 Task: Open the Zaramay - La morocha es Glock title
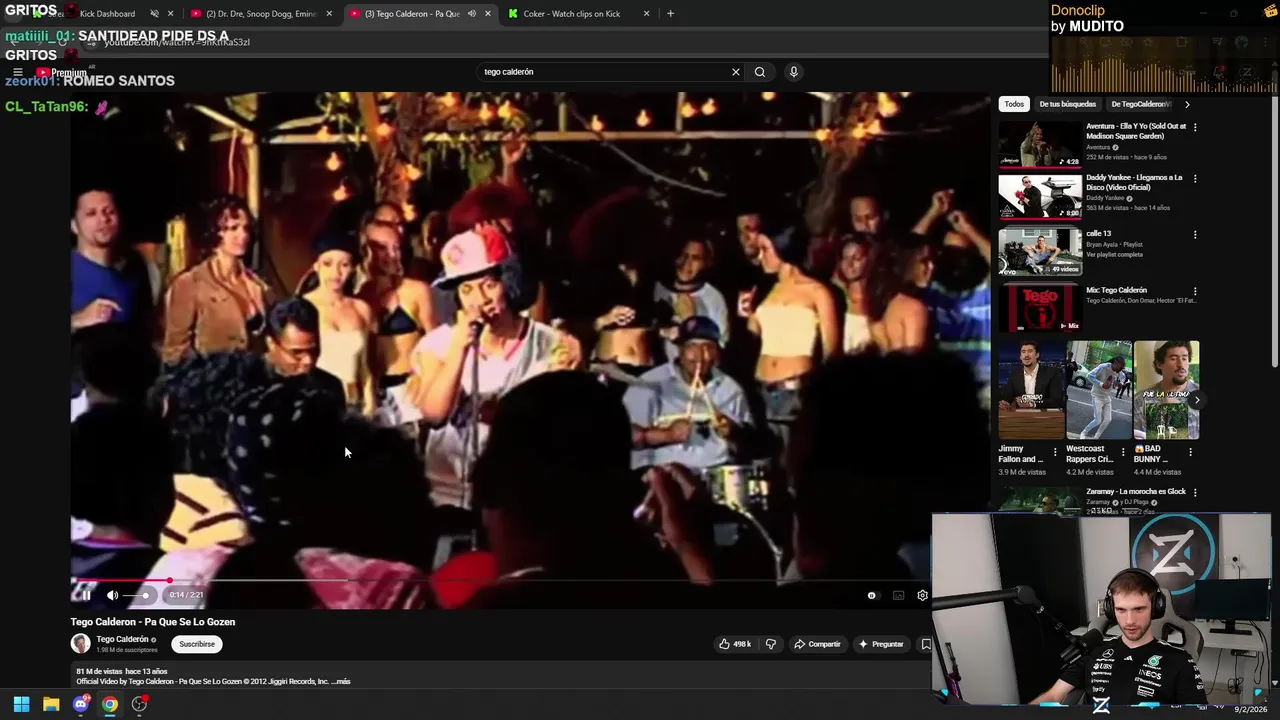[1136, 492]
